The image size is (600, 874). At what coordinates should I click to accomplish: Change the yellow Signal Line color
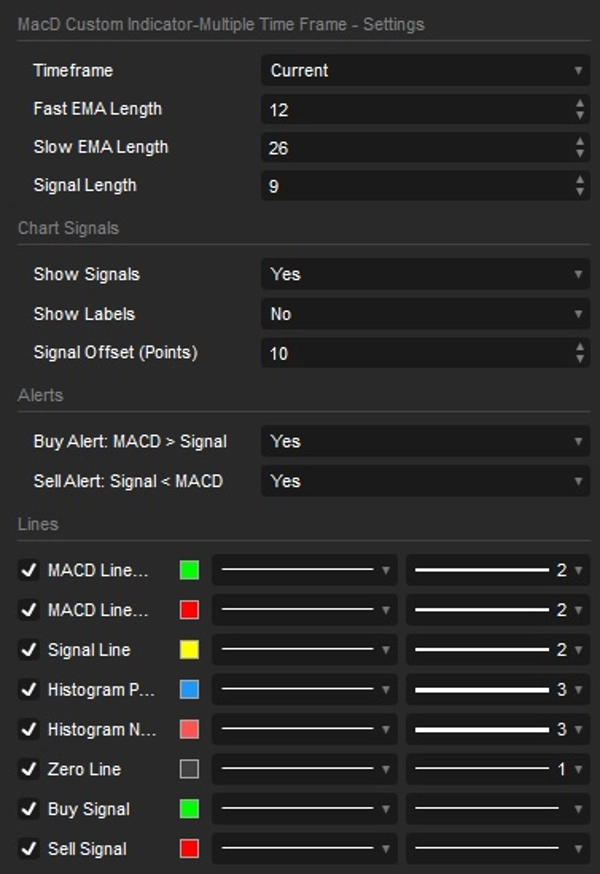(188, 650)
